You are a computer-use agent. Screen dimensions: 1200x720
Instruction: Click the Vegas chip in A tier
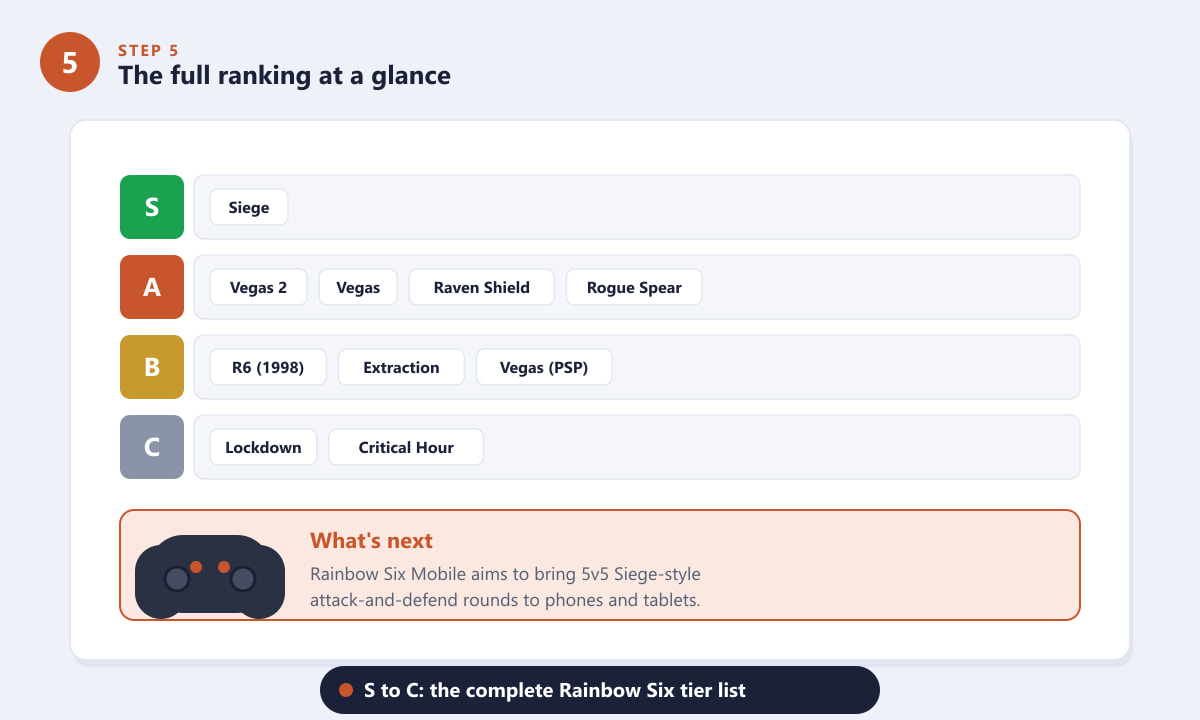(358, 287)
